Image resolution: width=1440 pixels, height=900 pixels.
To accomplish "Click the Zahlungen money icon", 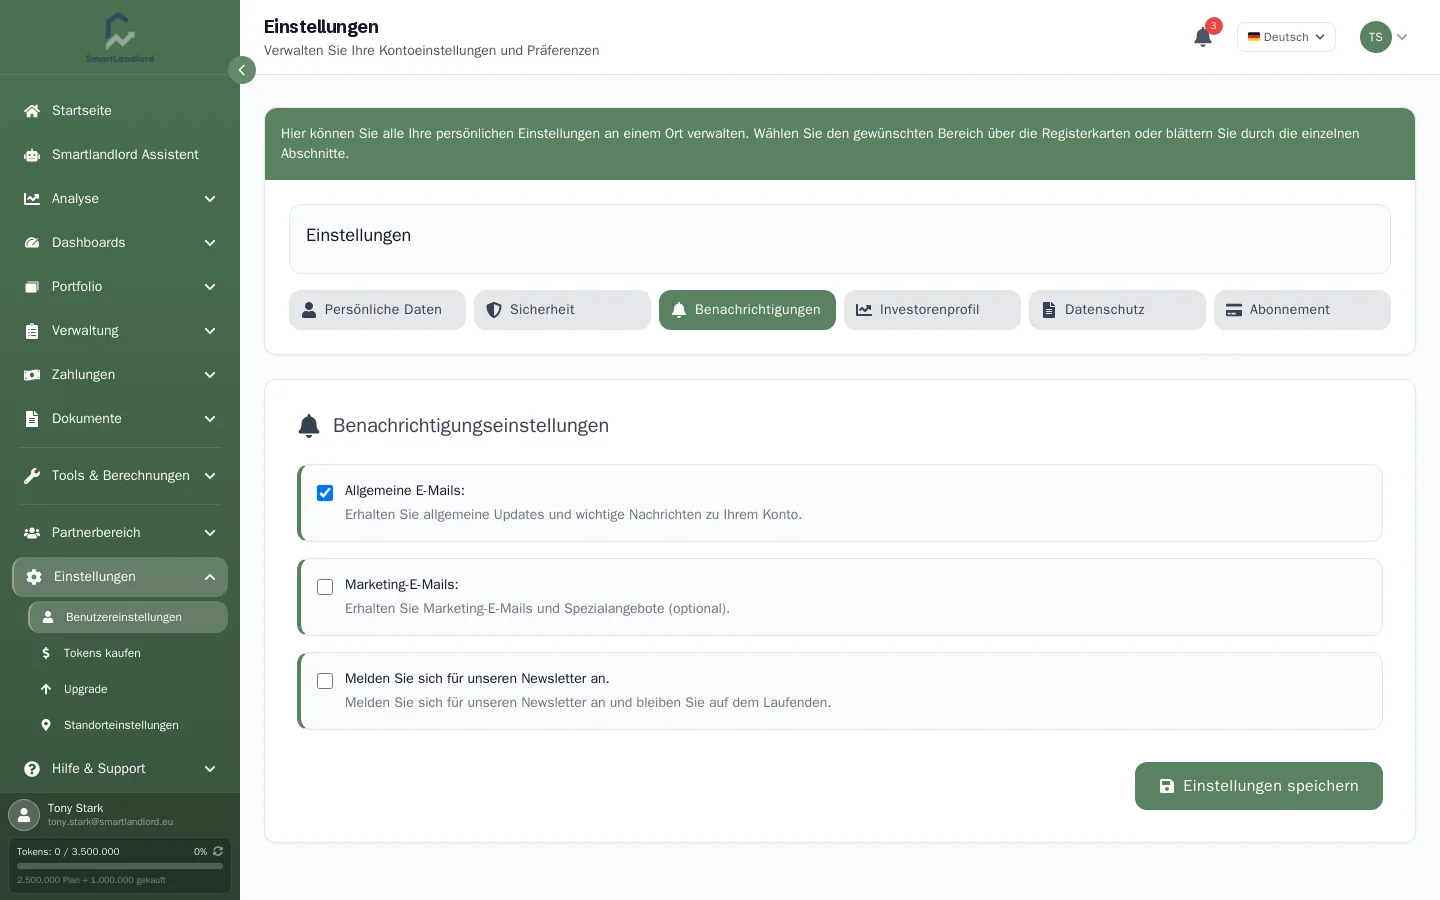I will [x=32, y=375].
